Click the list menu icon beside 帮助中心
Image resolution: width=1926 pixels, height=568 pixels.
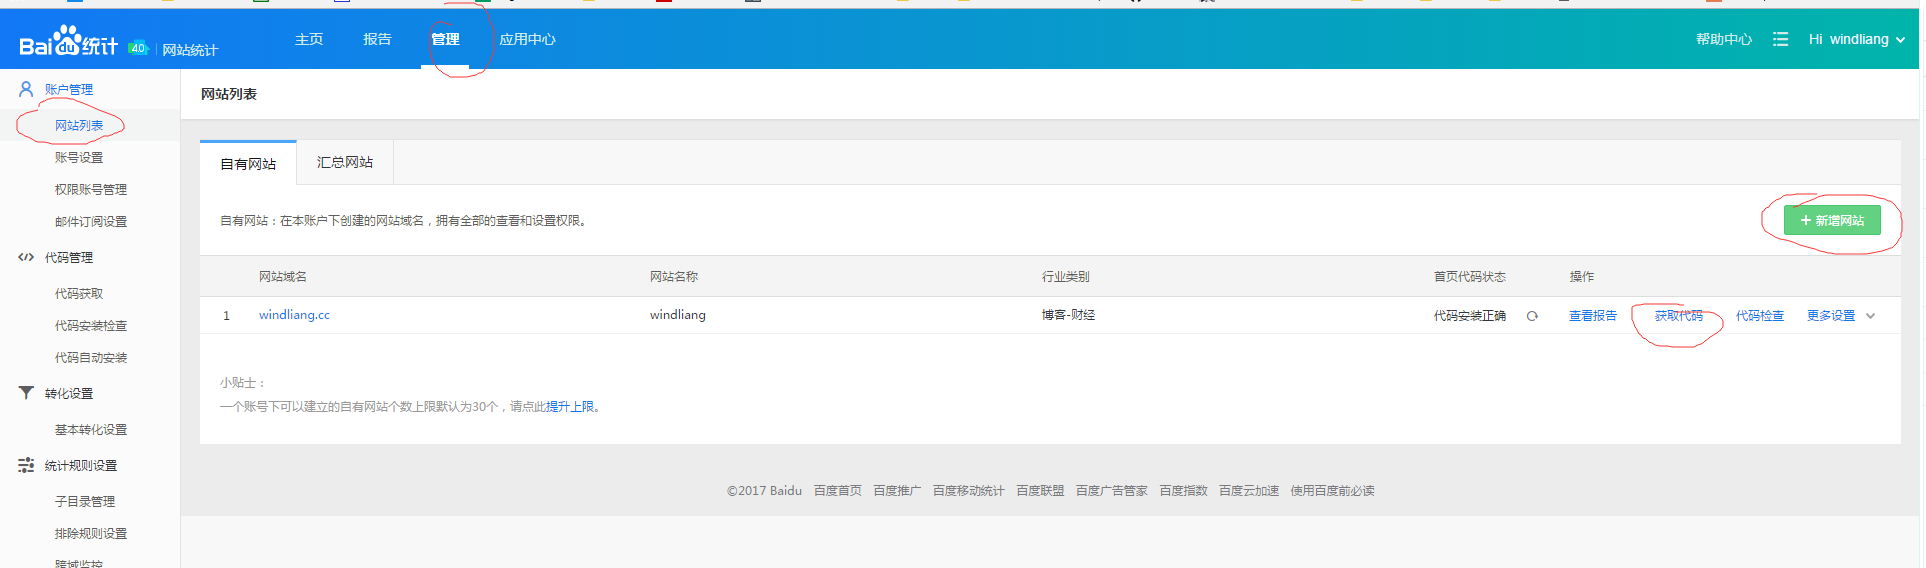(x=1780, y=39)
